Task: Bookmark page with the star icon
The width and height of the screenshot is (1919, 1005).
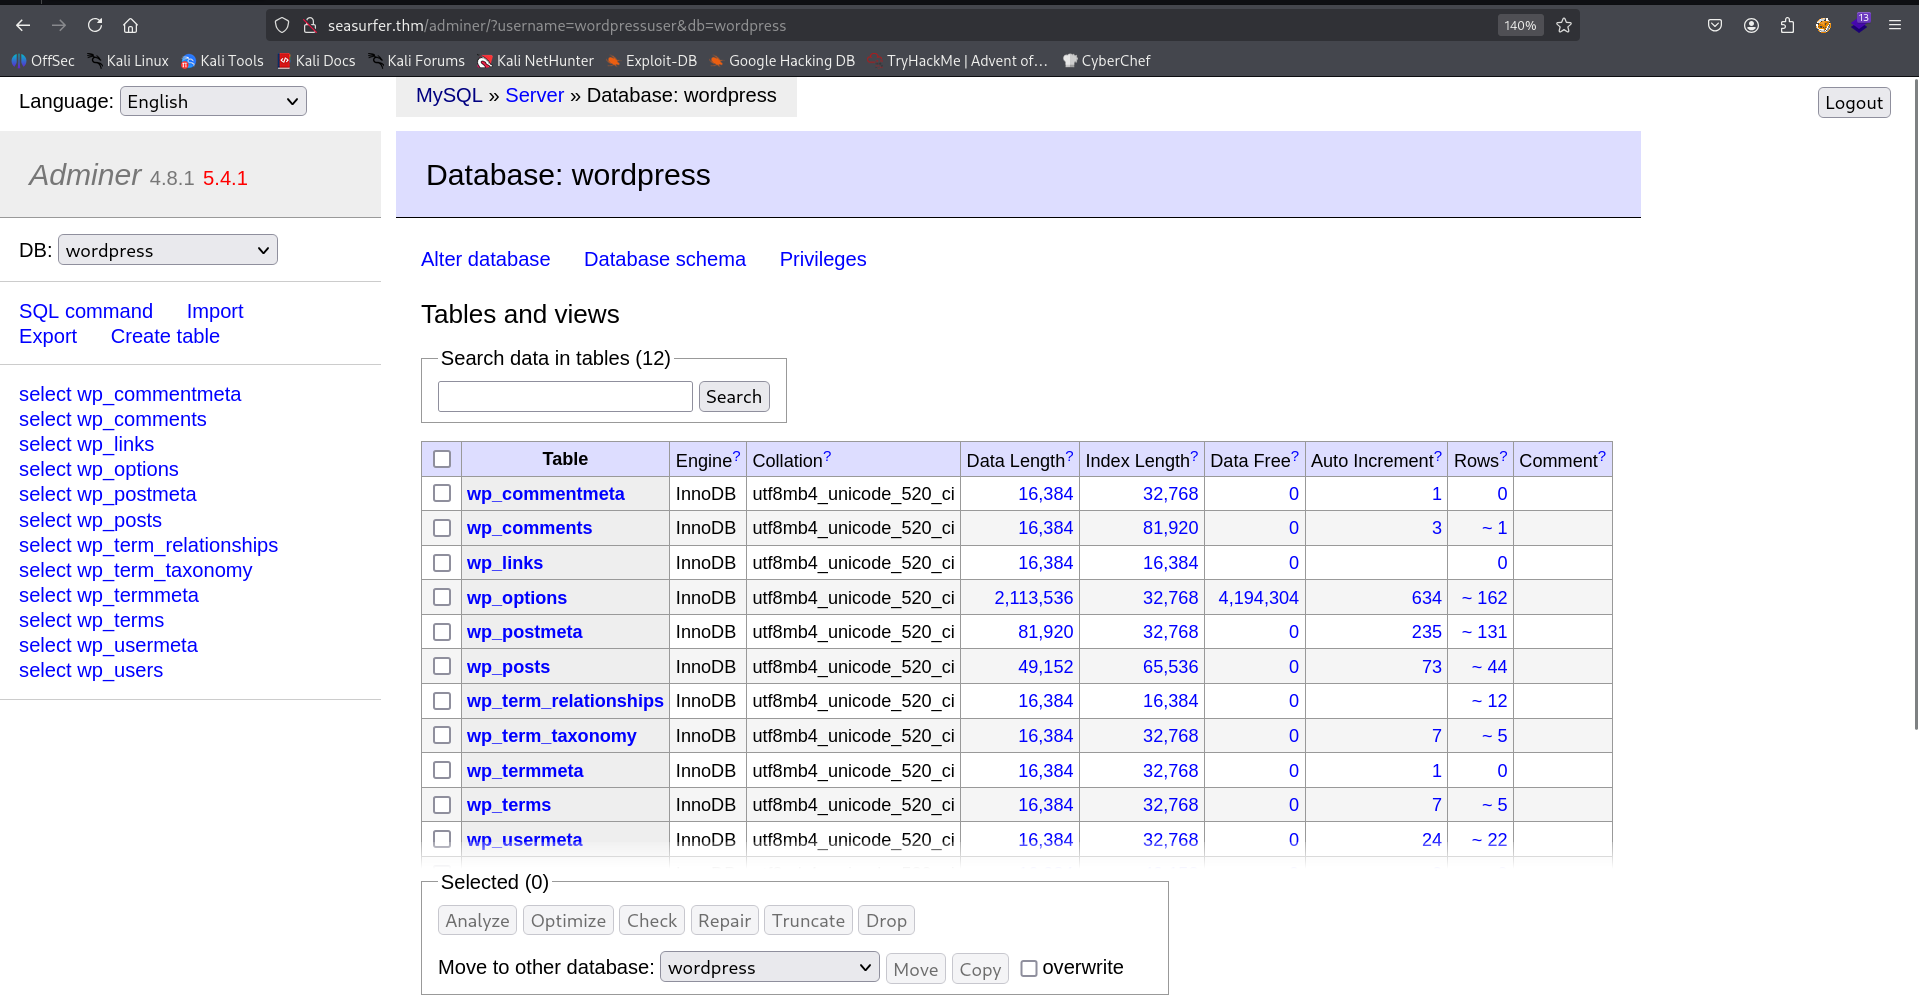Action: (1564, 25)
